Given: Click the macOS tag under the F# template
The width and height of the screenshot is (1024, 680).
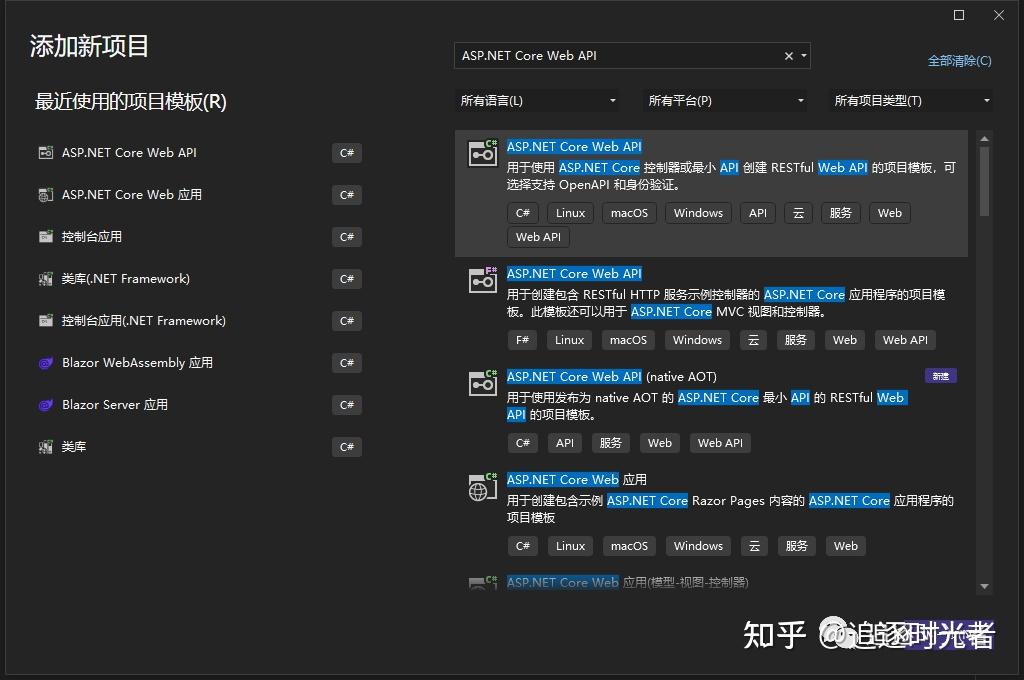Looking at the screenshot, I should [628, 340].
